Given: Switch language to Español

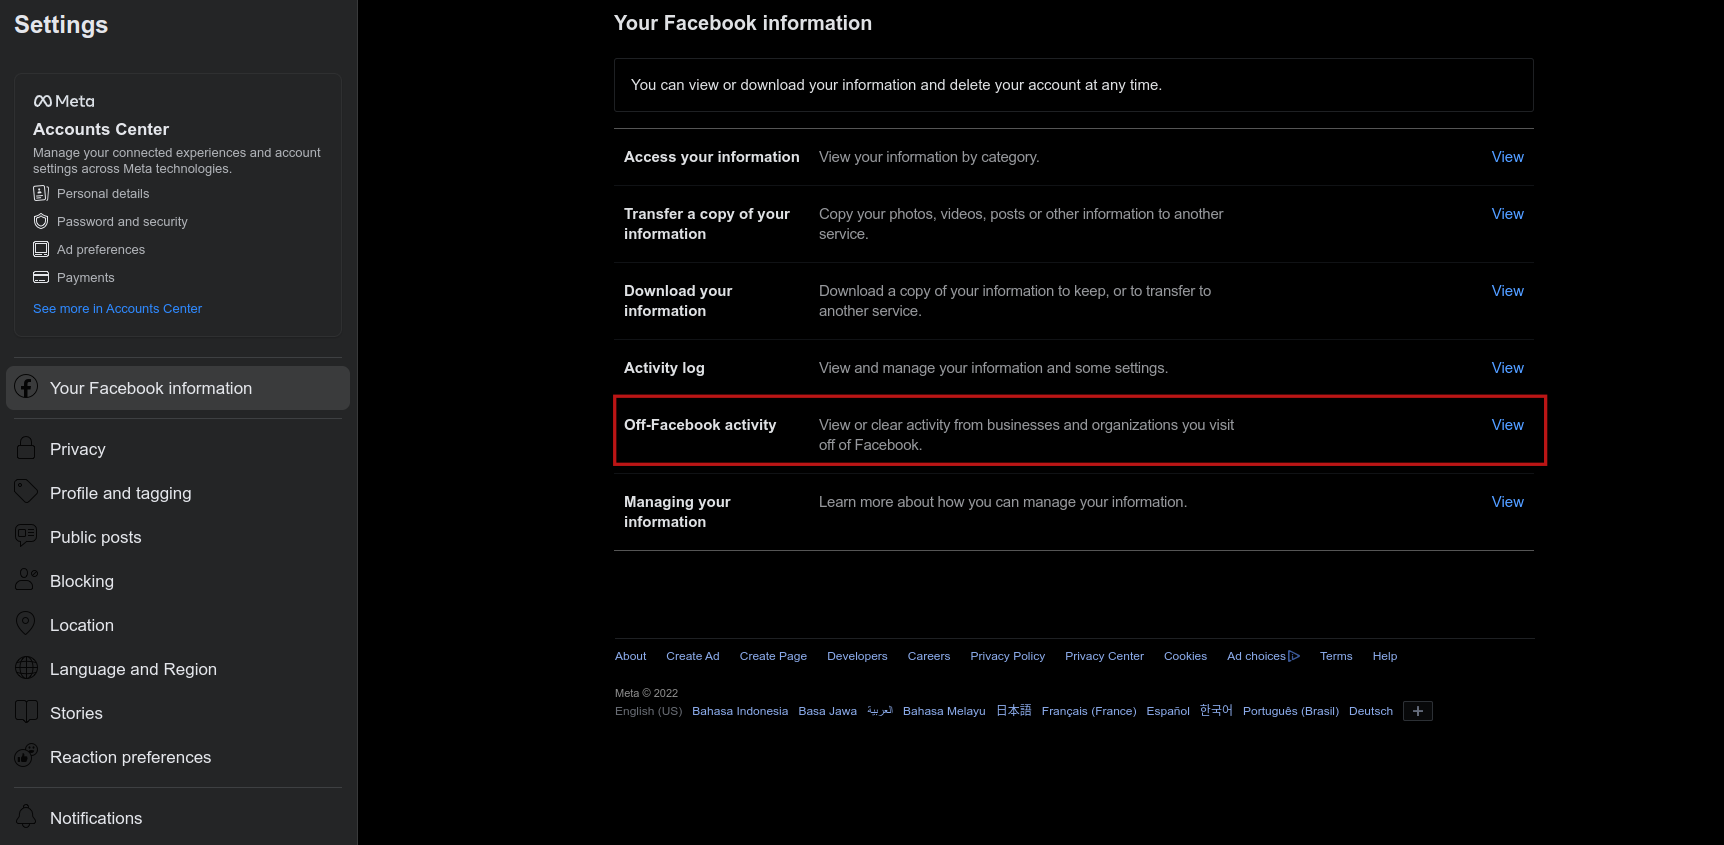Looking at the screenshot, I should pyautogui.click(x=1167, y=711).
